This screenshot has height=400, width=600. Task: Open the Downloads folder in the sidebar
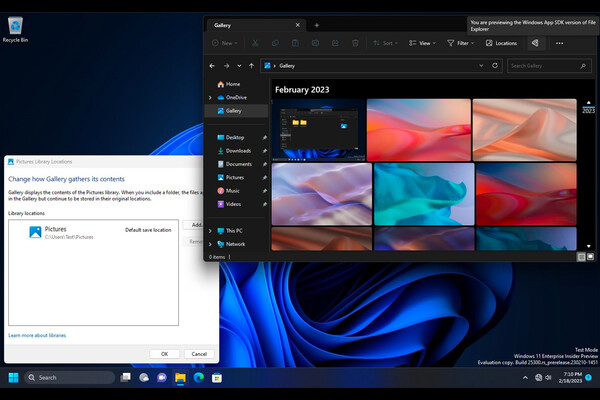238,150
